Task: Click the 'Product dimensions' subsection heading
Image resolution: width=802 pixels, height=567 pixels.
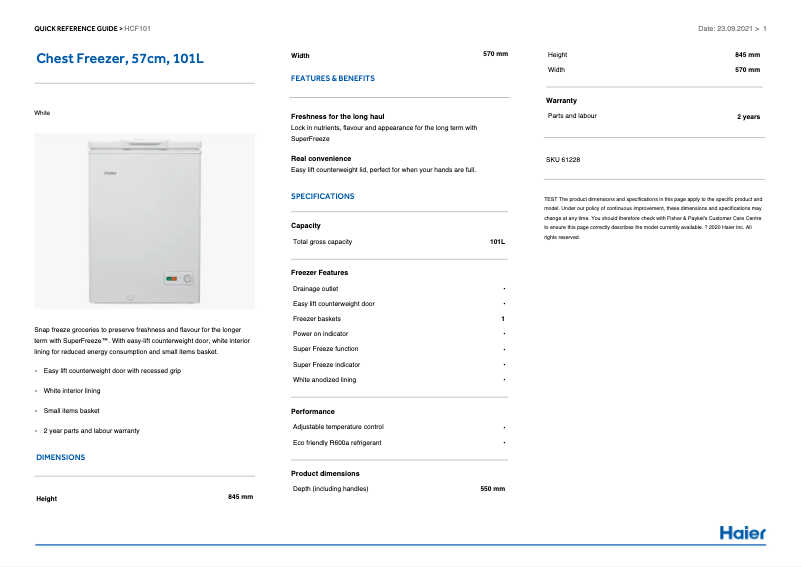Action: pos(325,473)
